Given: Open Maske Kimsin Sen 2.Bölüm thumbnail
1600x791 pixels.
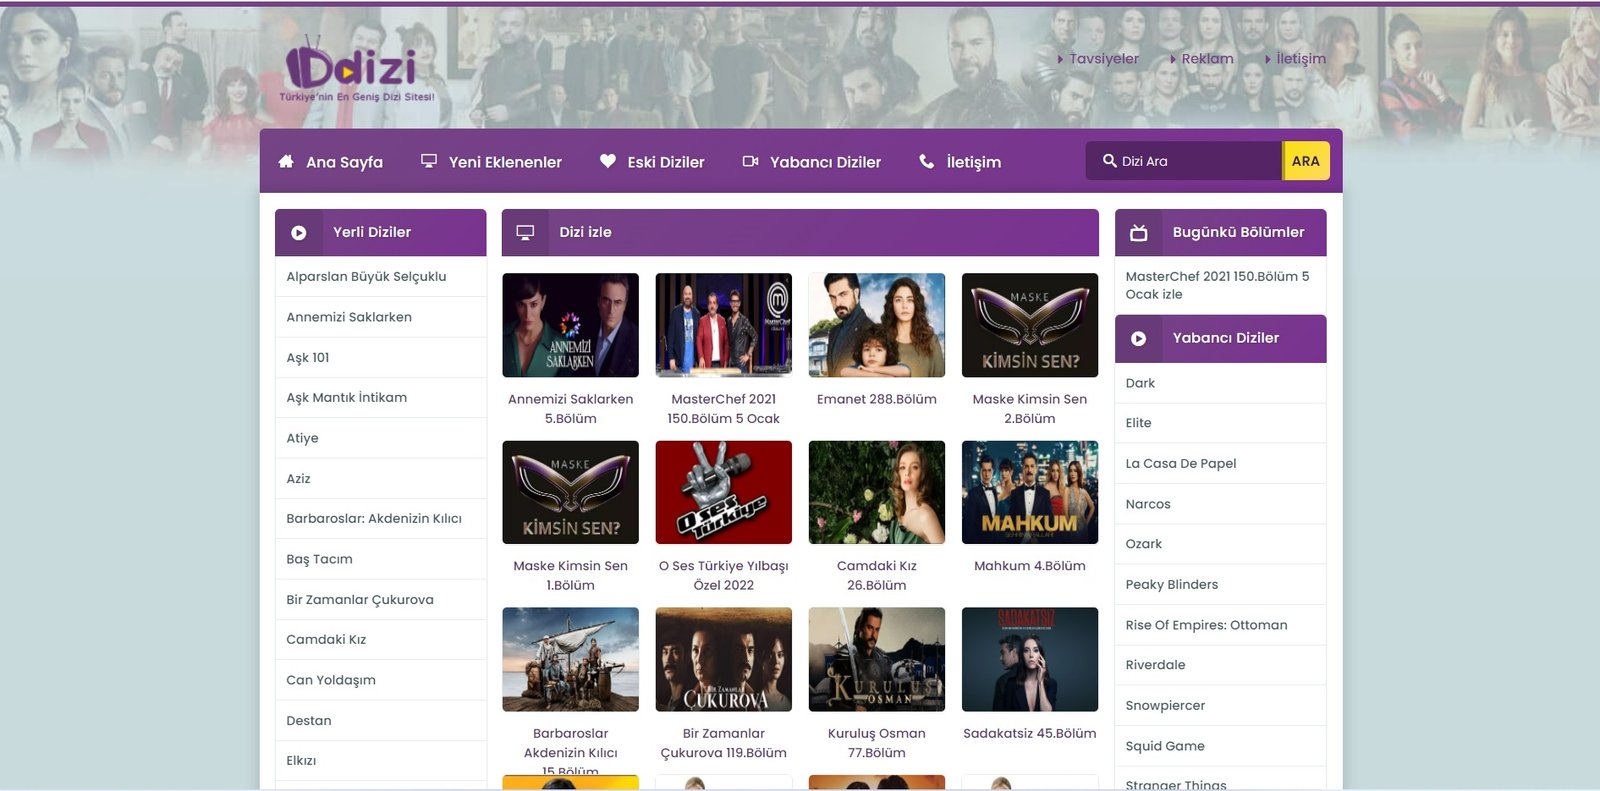Looking at the screenshot, I should [1029, 325].
